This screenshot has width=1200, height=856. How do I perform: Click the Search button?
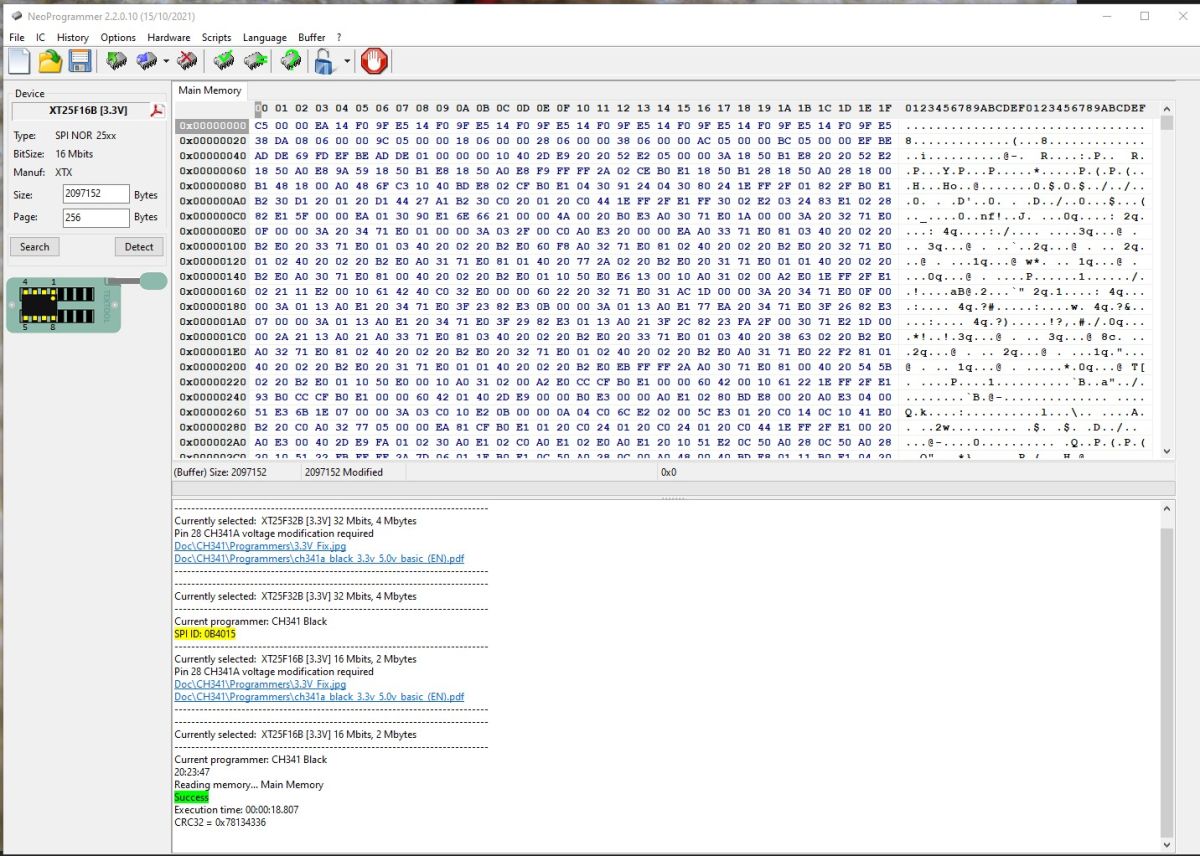click(35, 247)
